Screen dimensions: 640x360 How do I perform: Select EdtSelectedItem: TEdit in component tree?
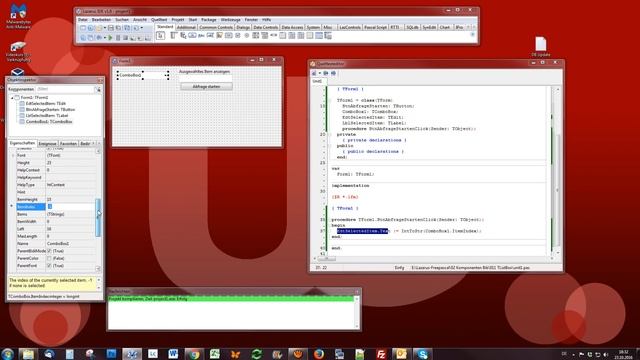(46, 104)
